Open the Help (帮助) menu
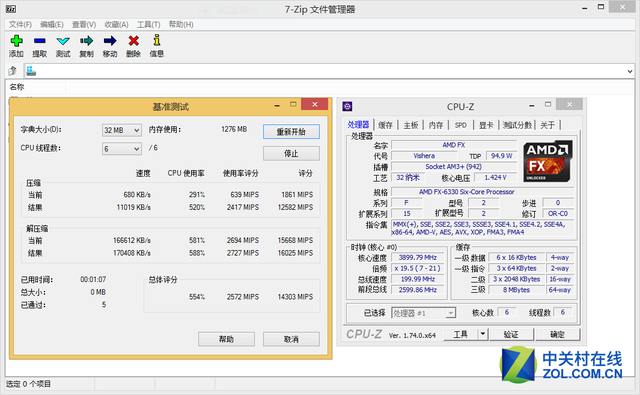Viewport: 640px width, 395px height. (181, 24)
